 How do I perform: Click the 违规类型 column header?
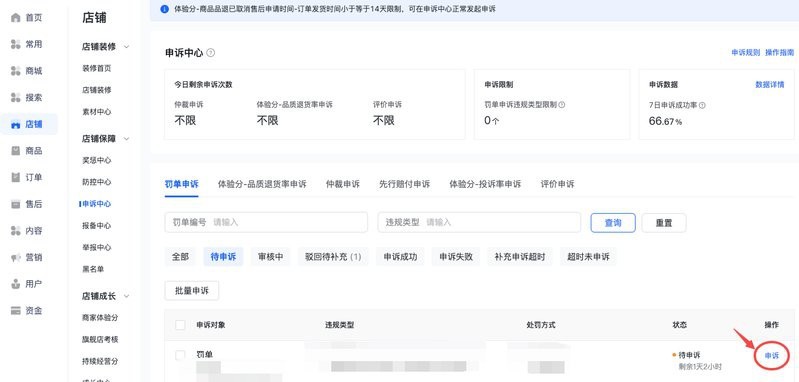(x=339, y=325)
